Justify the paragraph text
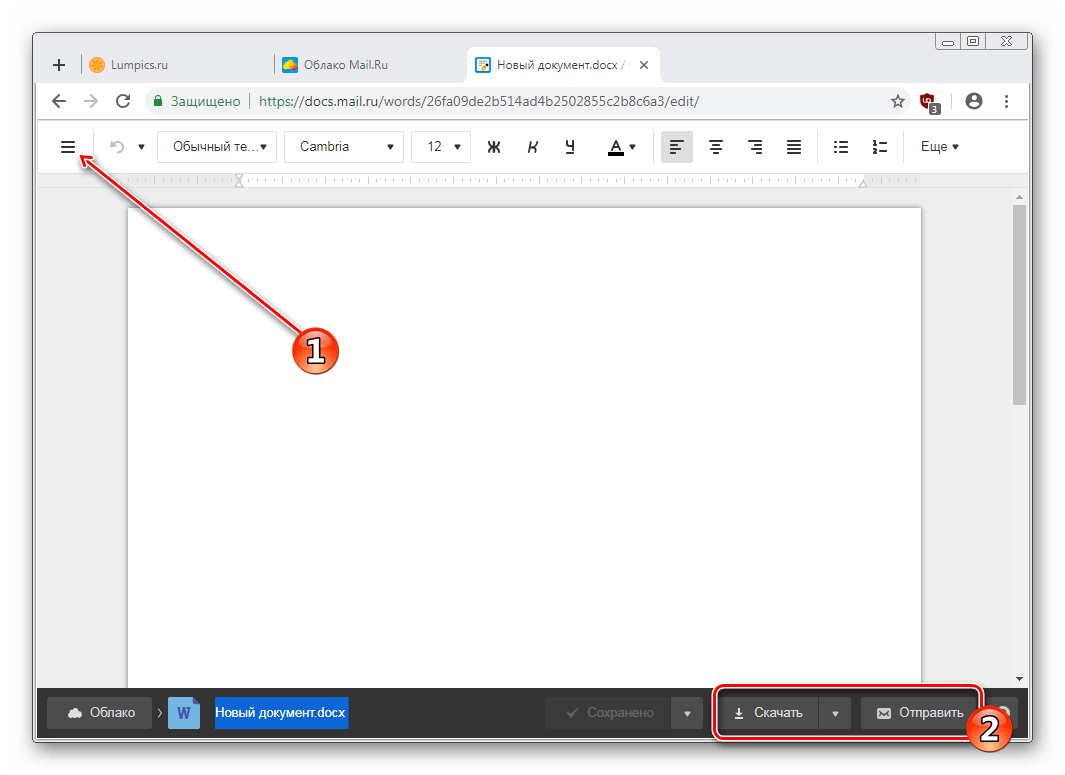1065x775 pixels. click(x=793, y=147)
